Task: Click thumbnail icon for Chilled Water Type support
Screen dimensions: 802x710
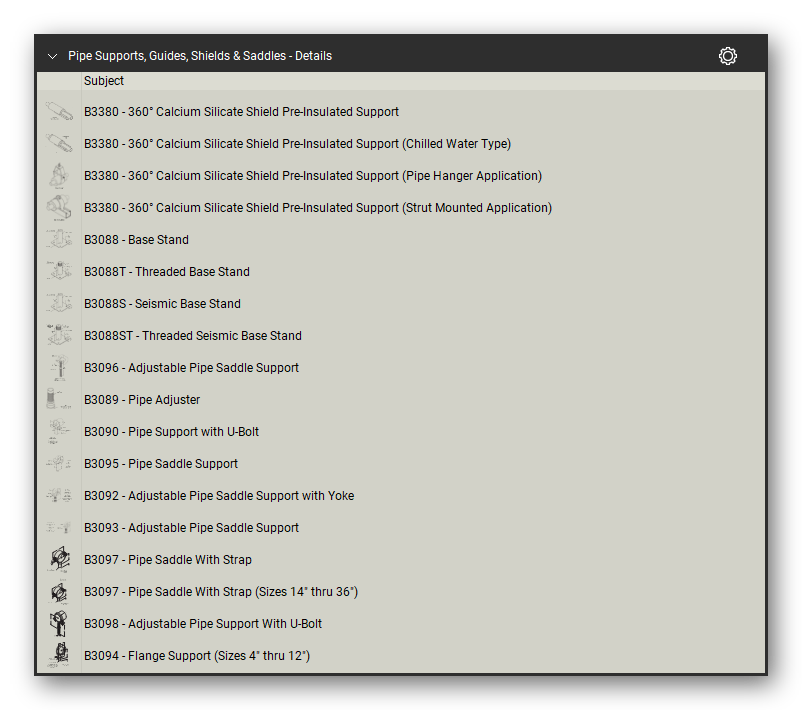Action: pos(59,144)
